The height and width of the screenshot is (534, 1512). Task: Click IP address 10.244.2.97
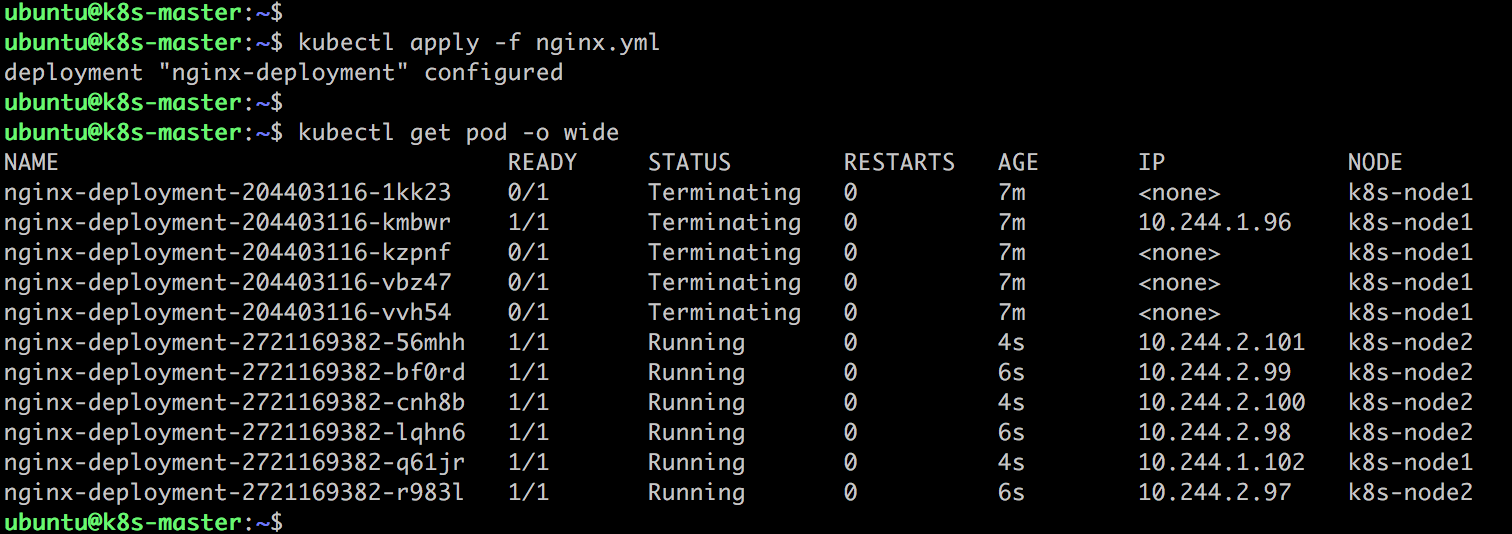point(1214,492)
